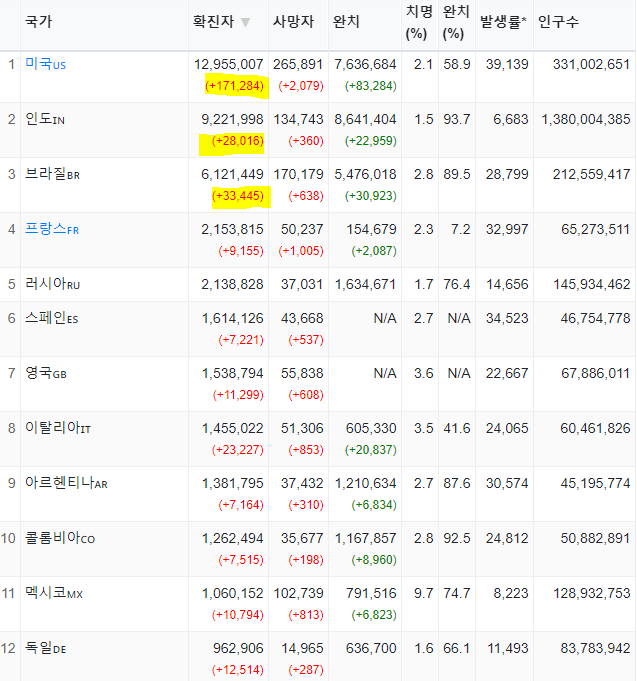Click Italy confirmed increase (+23,227)
This screenshot has width=637, height=681.
[x=238, y=450]
